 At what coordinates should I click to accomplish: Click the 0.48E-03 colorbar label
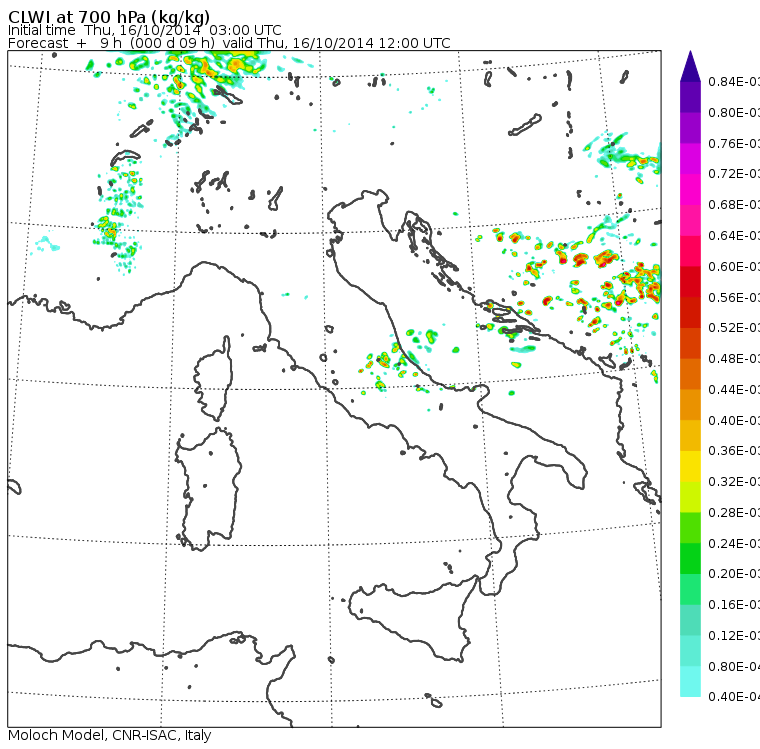pos(734,359)
